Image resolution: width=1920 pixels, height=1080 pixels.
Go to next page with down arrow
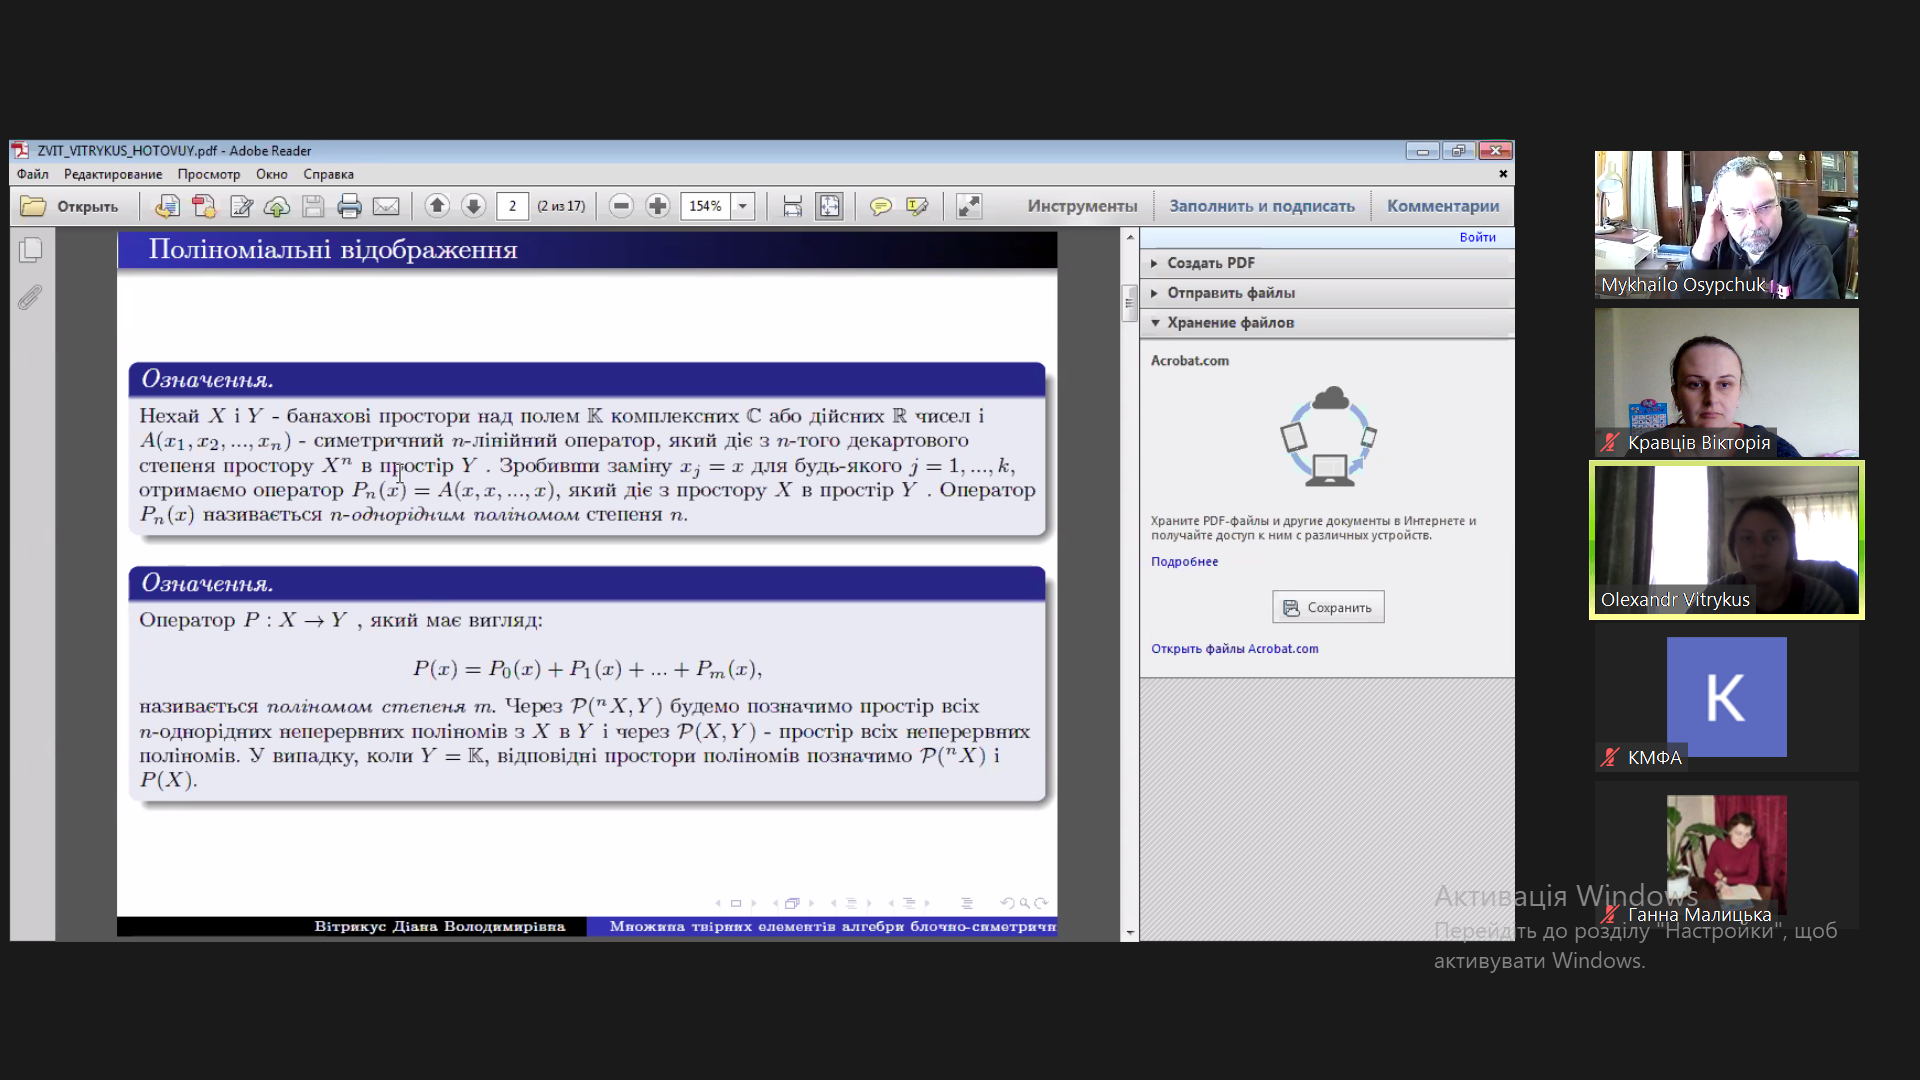tap(474, 206)
